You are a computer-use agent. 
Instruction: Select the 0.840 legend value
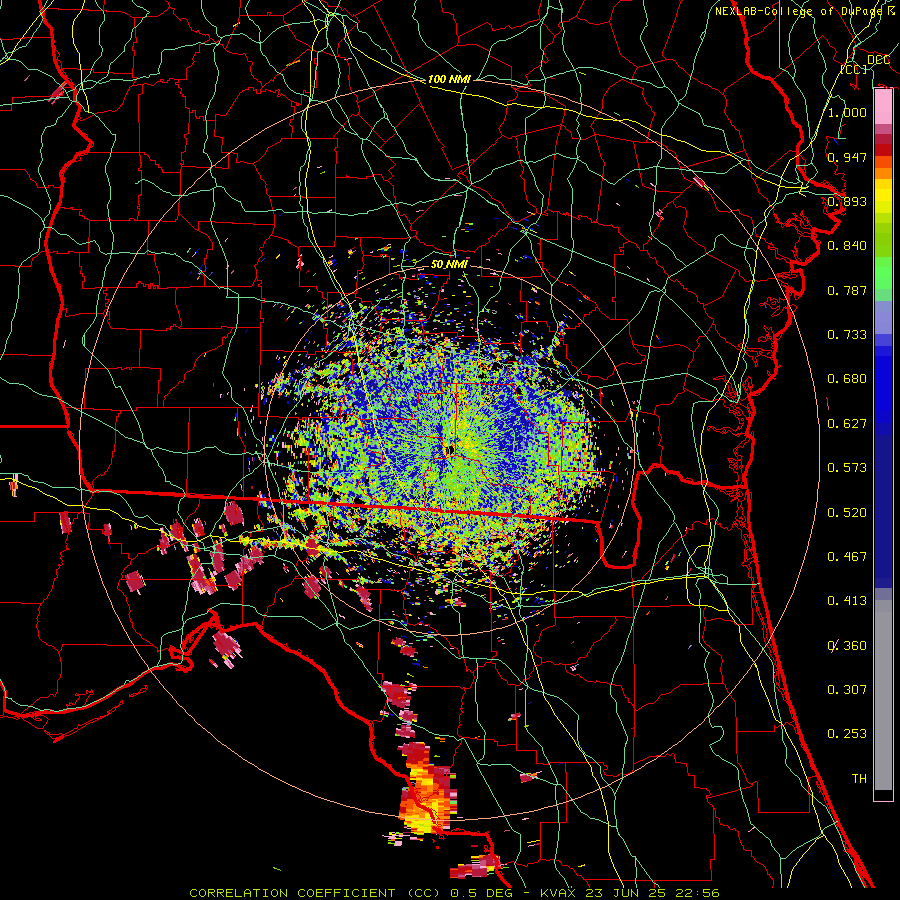coord(847,246)
